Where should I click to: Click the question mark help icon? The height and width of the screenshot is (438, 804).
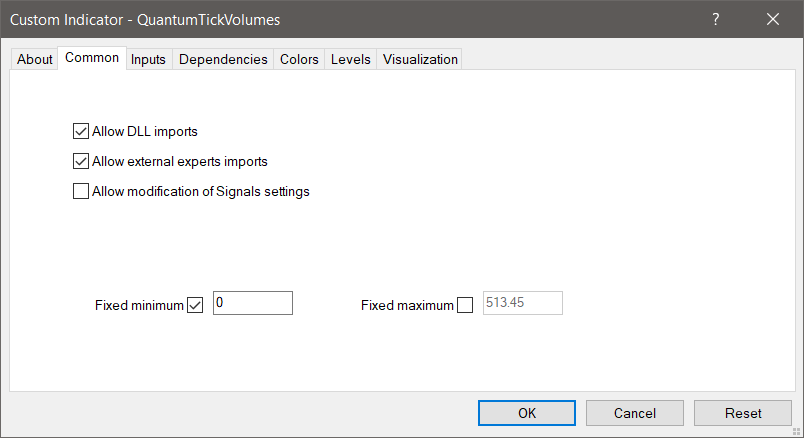point(716,19)
